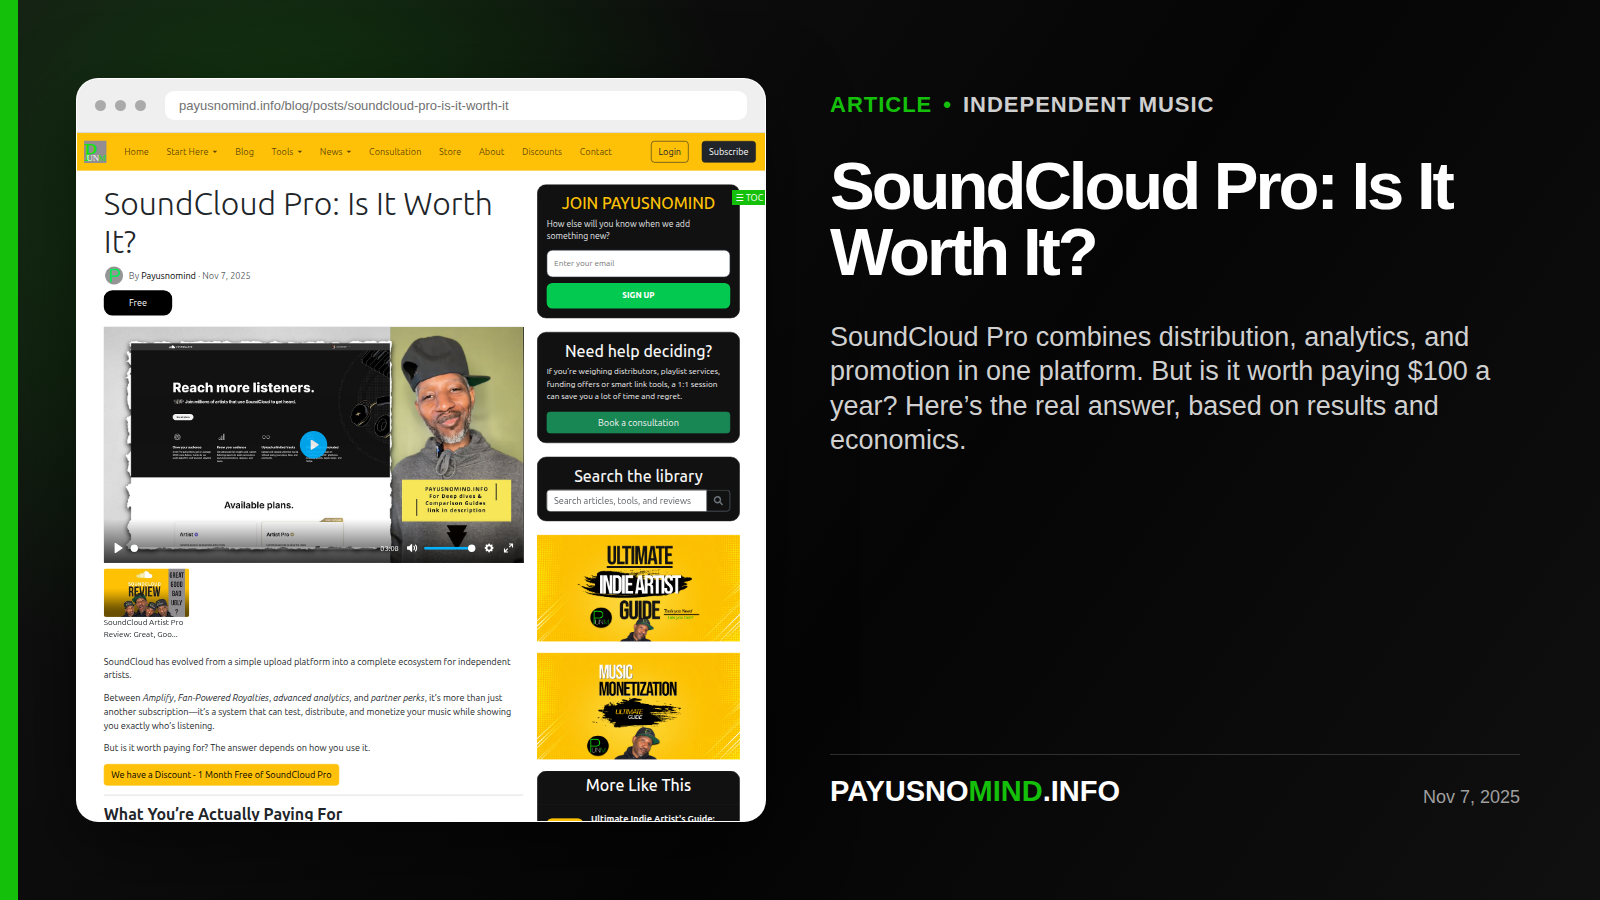Seek on the video progress bar
Screen dimensions: 1600x900
click(x=253, y=548)
